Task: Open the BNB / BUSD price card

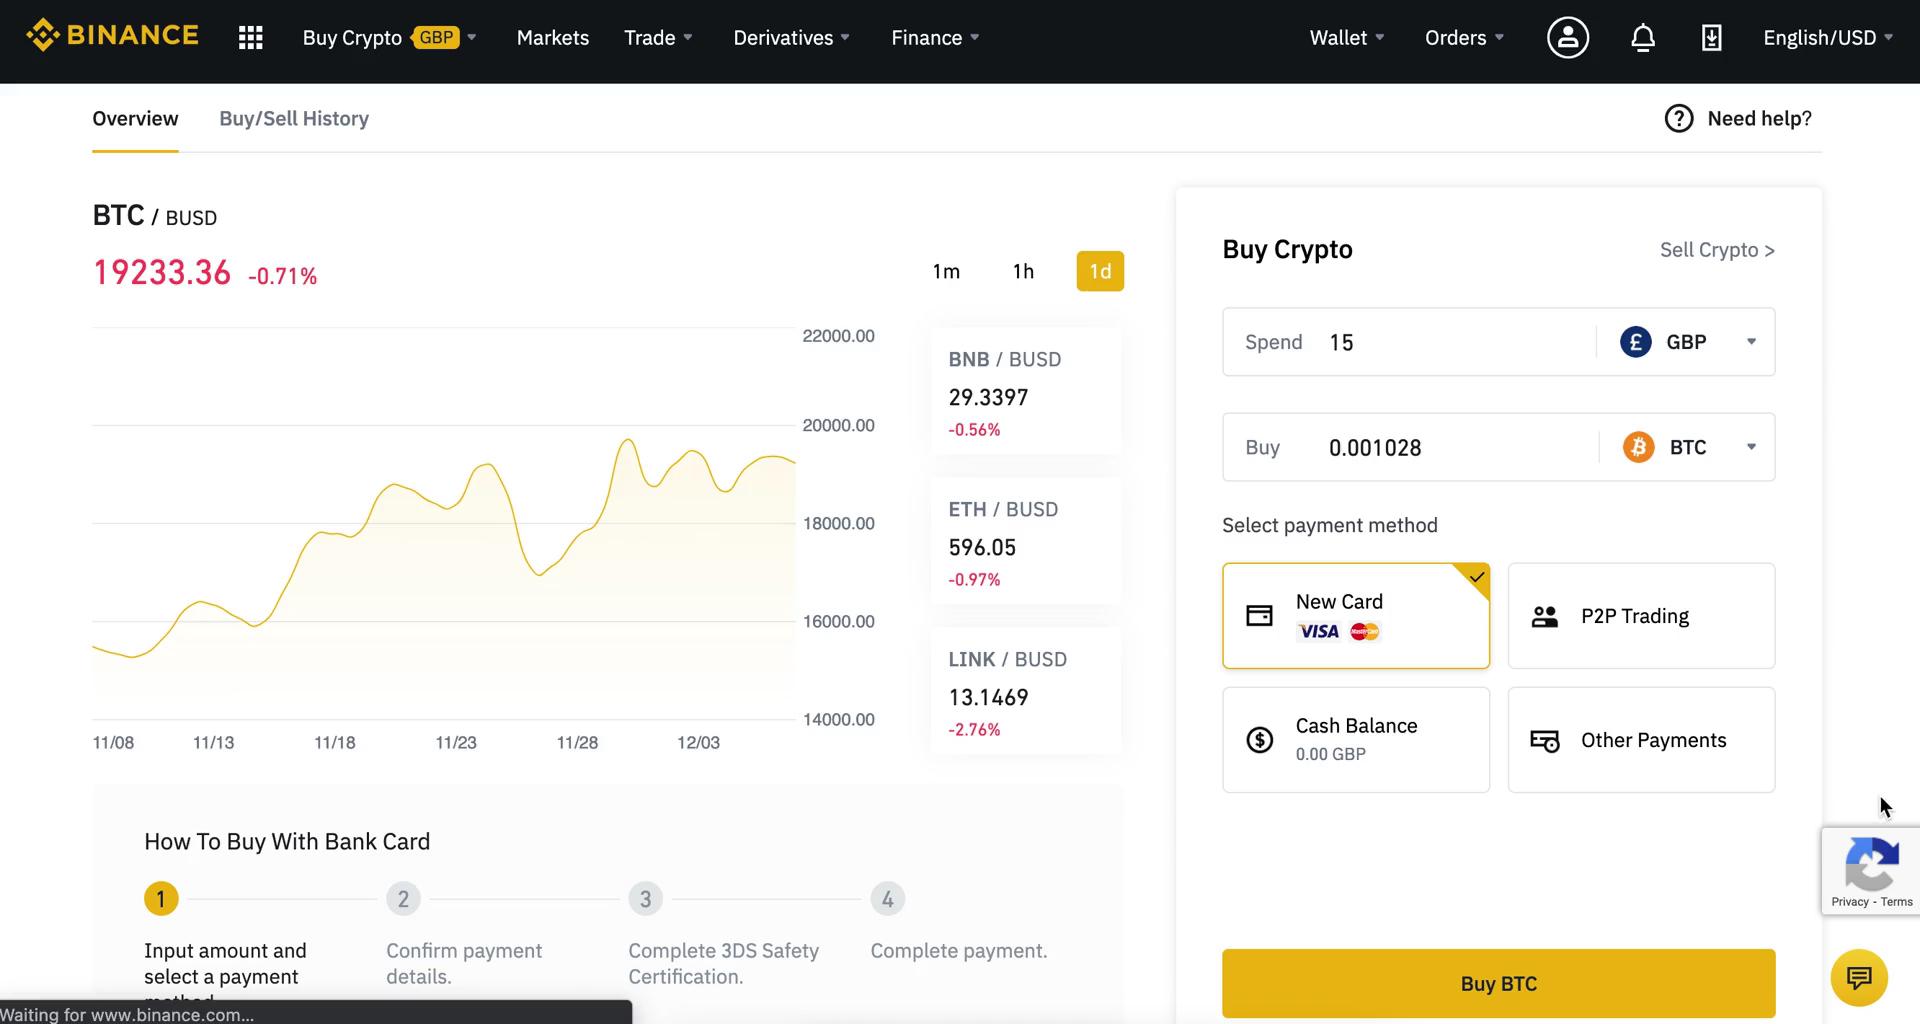Action: 1026,391
